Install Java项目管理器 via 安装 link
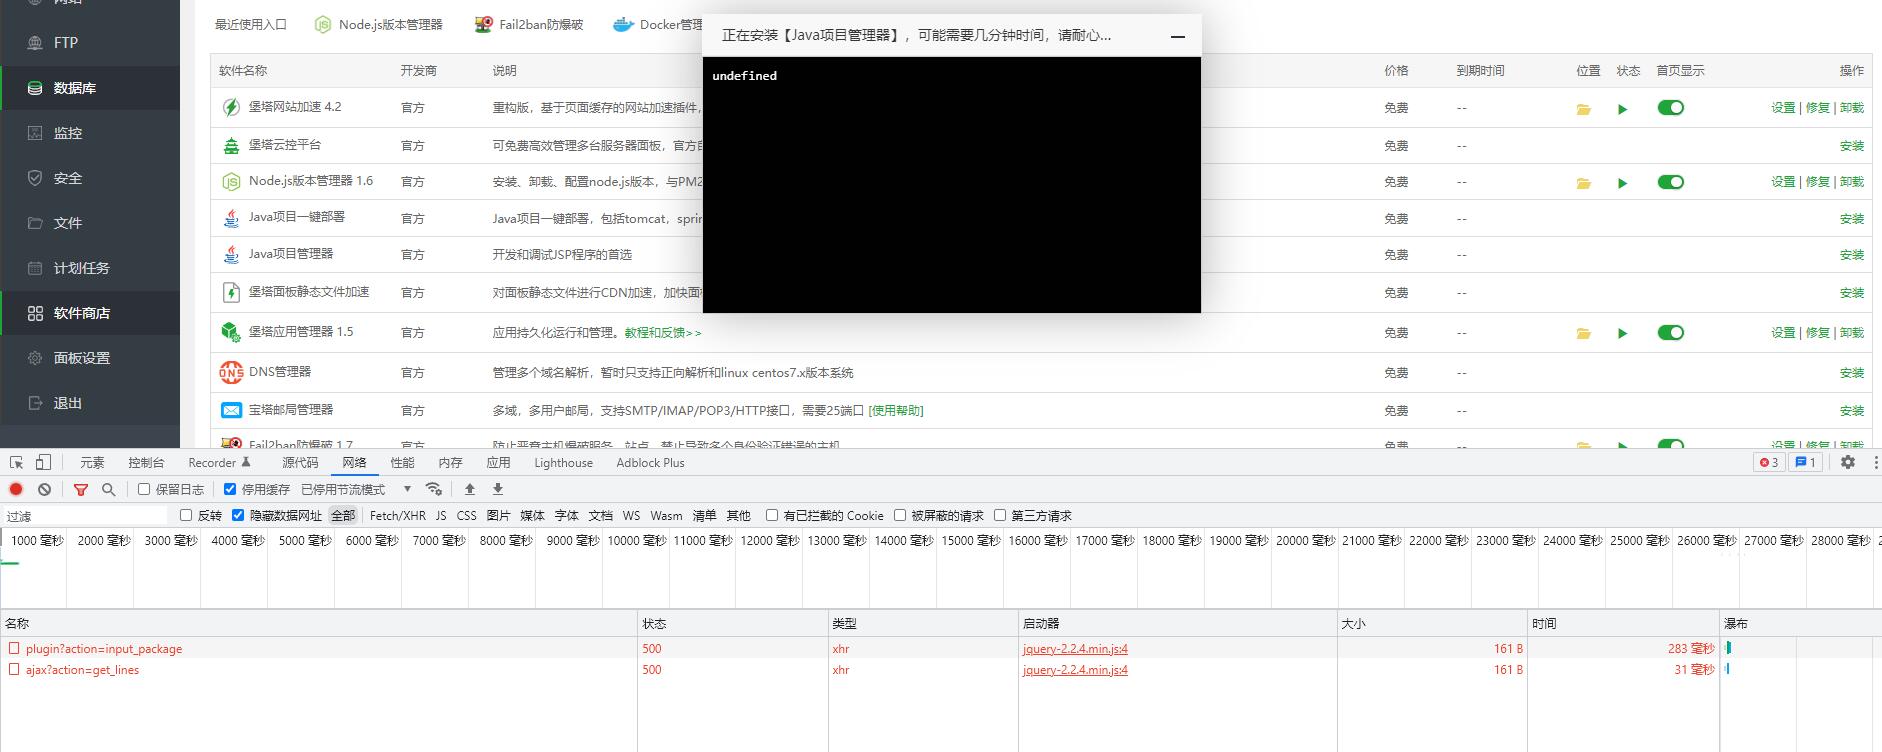Image resolution: width=1882 pixels, height=752 pixels. [x=1851, y=255]
